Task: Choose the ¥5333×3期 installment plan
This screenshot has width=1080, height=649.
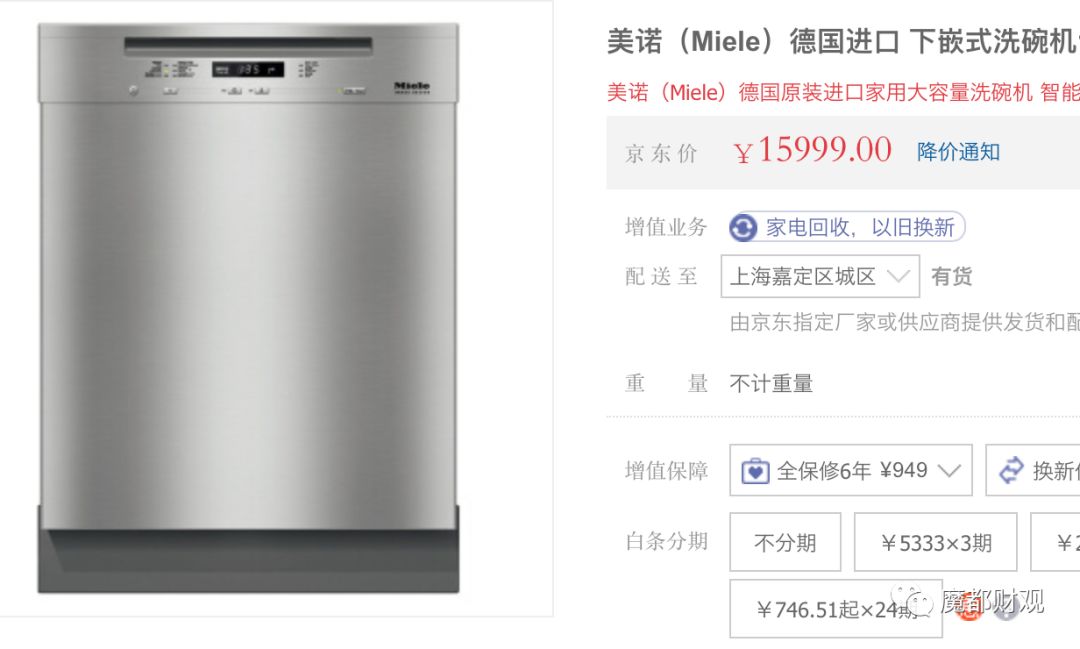Action: coord(935,543)
